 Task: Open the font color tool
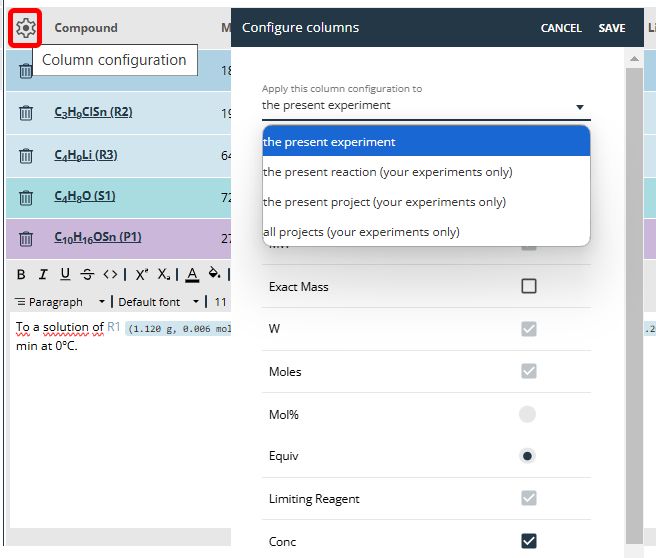[192, 275]
